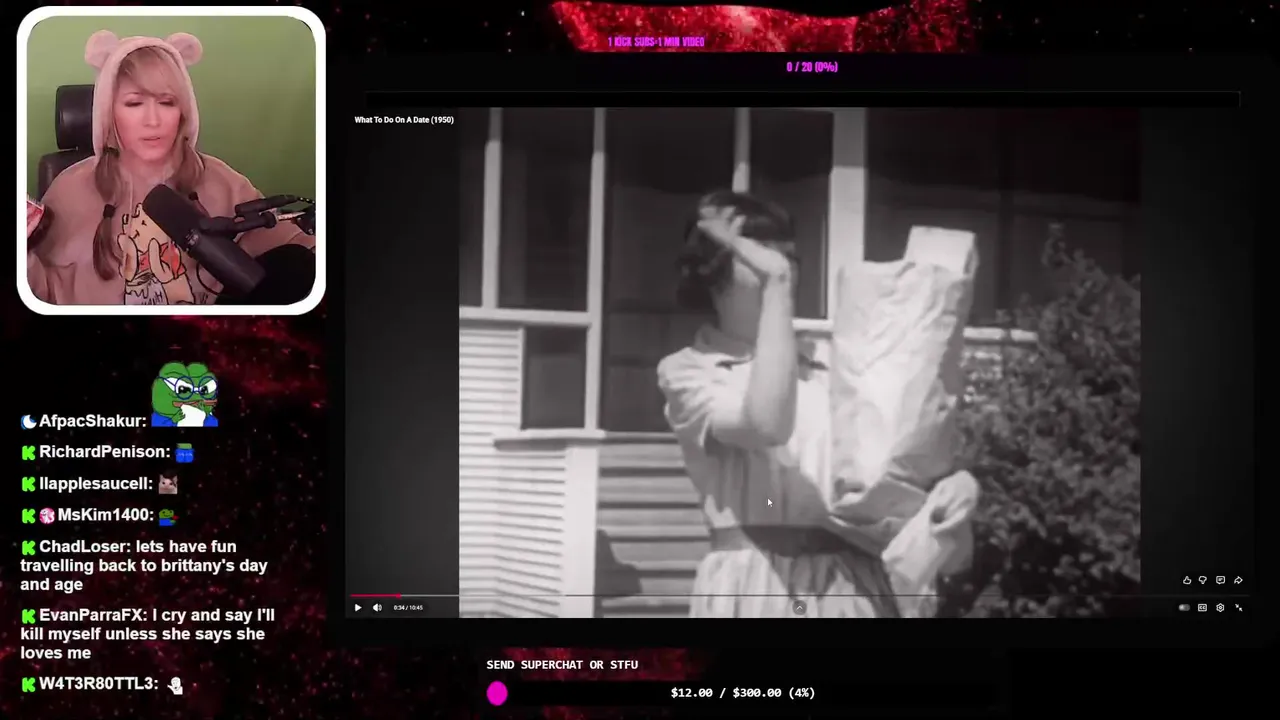The width and height of the screenshot is (1280, 720).
Task: Click the Pepe emote after MsKim1400
Action: click(167, 515)
